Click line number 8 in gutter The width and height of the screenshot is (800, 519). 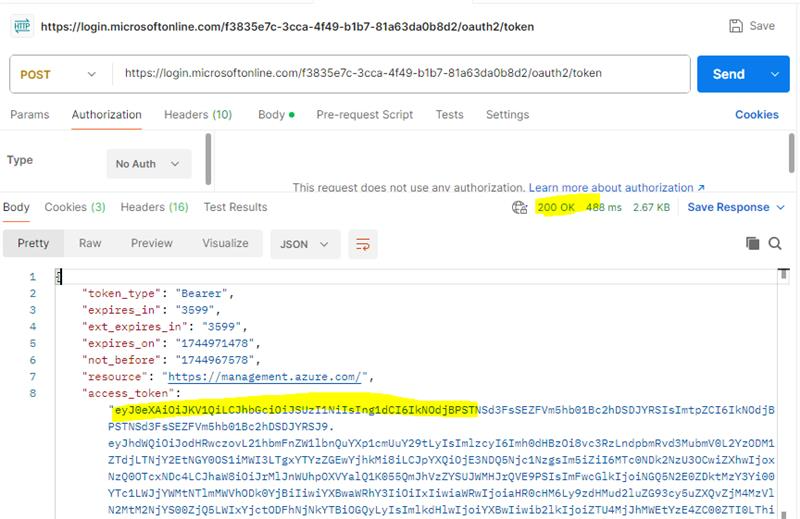click(33, 393)
